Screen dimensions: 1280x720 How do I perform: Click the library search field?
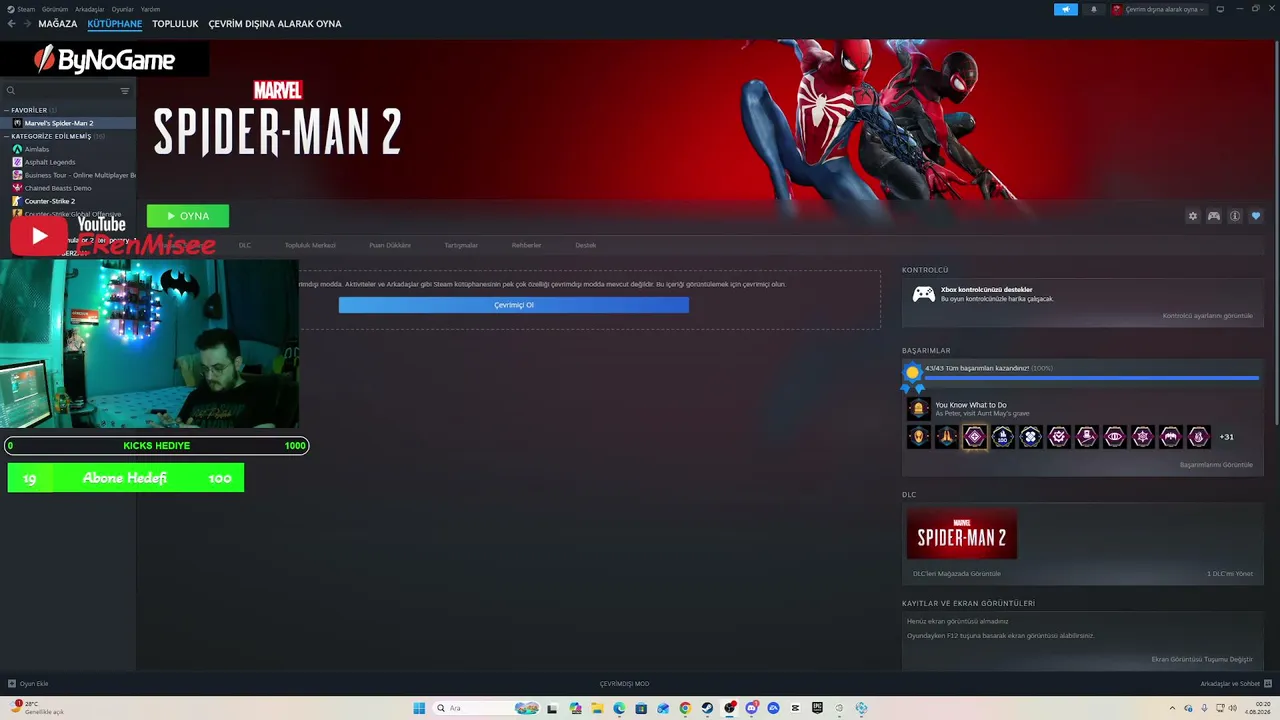(60, 91)
